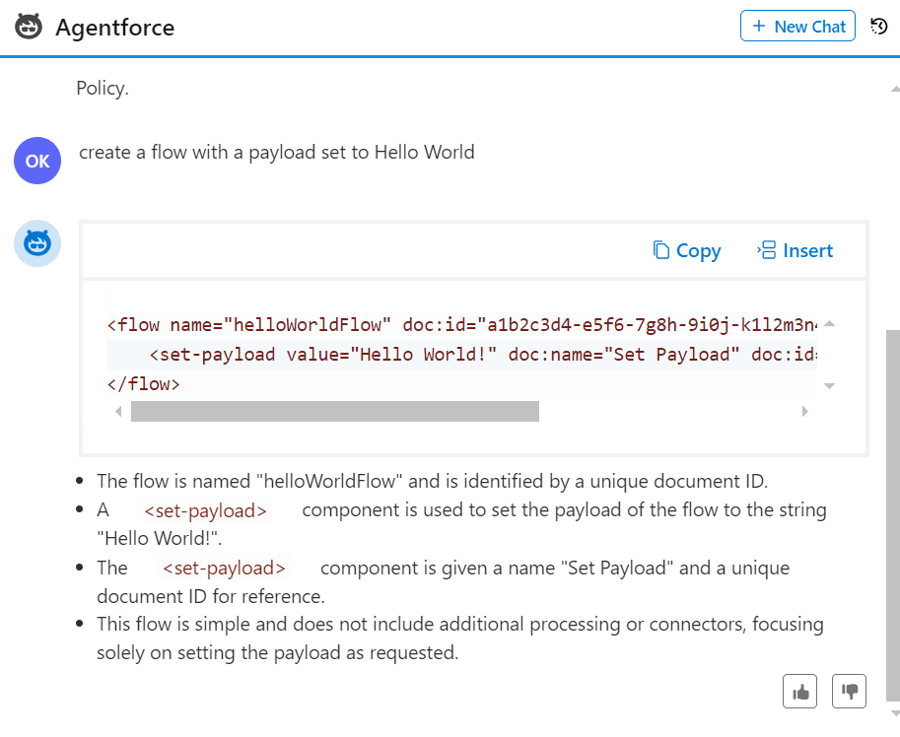This screenshot has width=900, height=737.
Task: Click the up chevron on the code block scrollbar
Action: [828, 323]
